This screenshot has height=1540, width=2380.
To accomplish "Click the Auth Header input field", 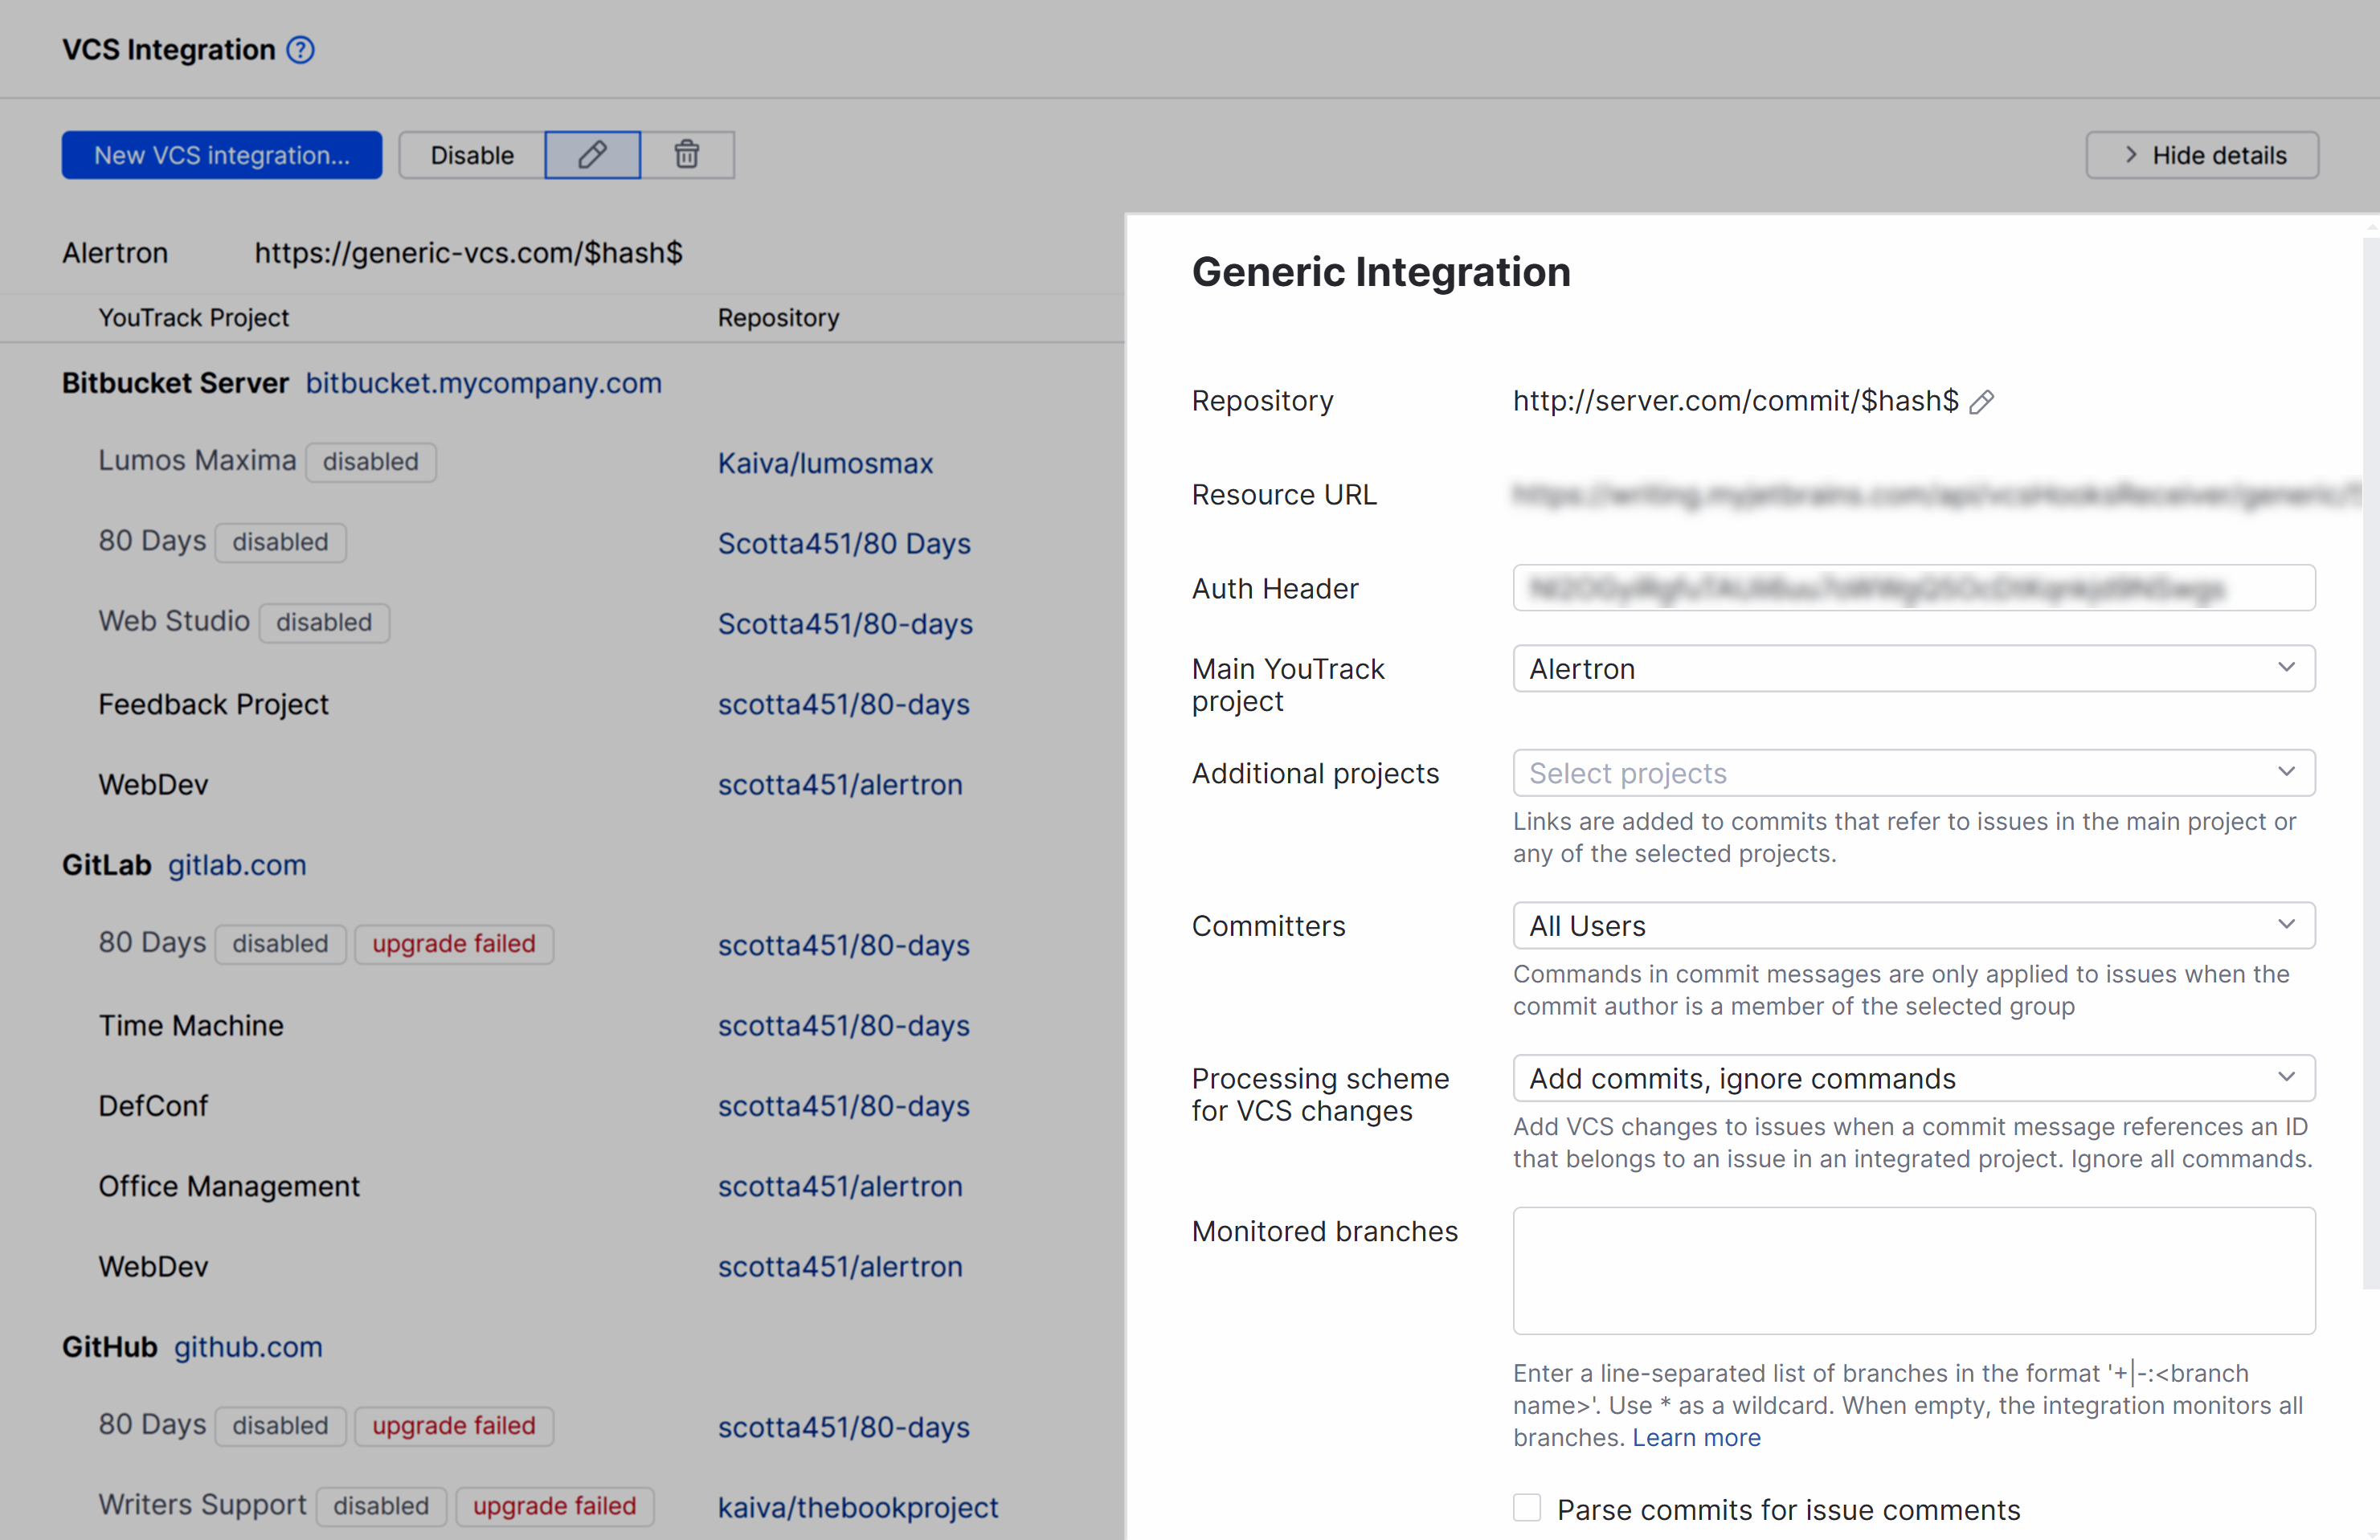I will [x=1913, y=588].
